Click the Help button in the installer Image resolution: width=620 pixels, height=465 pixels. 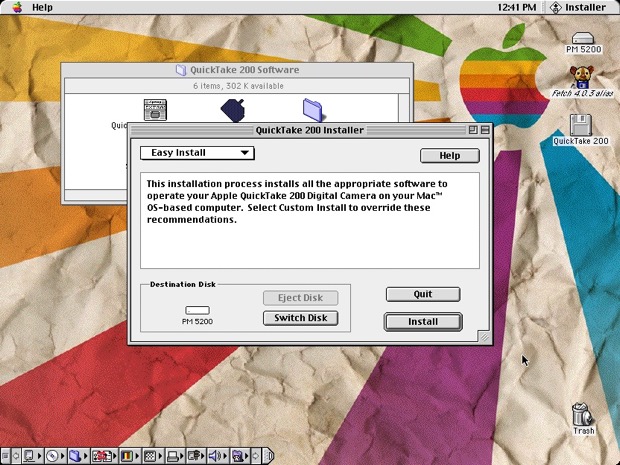tap(450, 155)
